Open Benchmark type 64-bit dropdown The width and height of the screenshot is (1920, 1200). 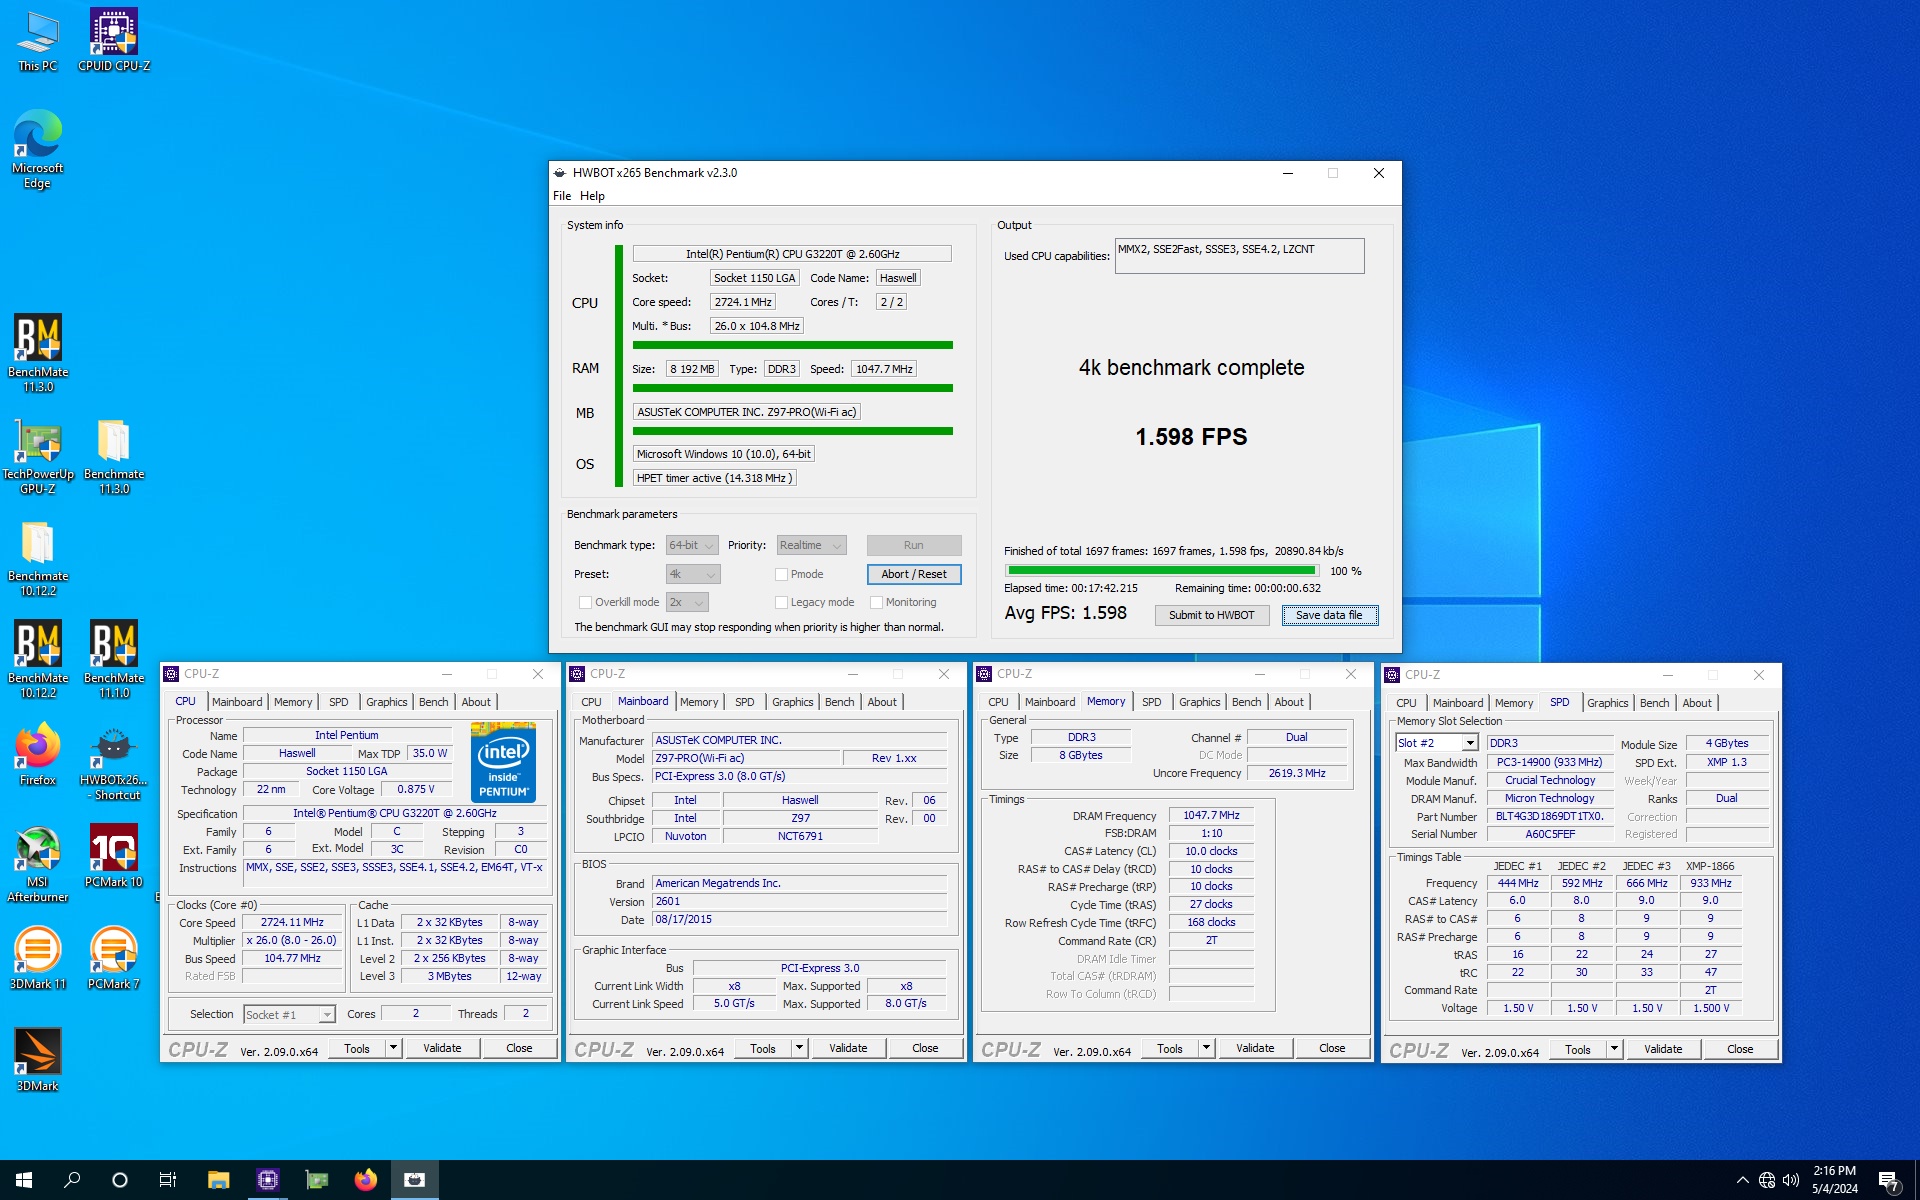[692, 545]
